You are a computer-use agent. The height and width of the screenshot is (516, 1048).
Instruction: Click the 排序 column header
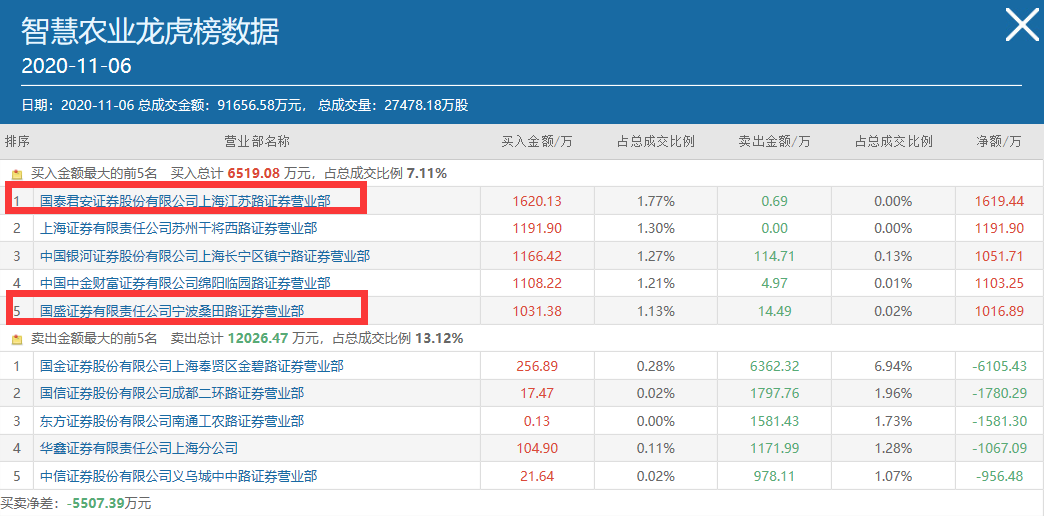pos(17,142)
